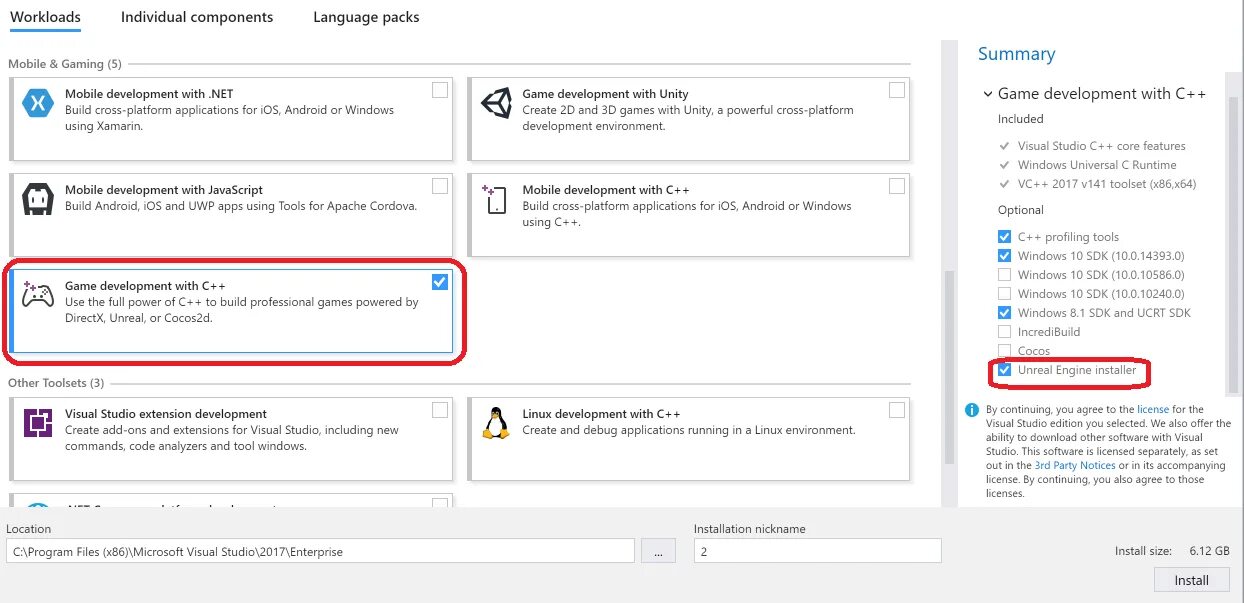The image size is (1244, 603).
Task: Collapse the Game development with C++ summary
Action: (x=987, y=94)
